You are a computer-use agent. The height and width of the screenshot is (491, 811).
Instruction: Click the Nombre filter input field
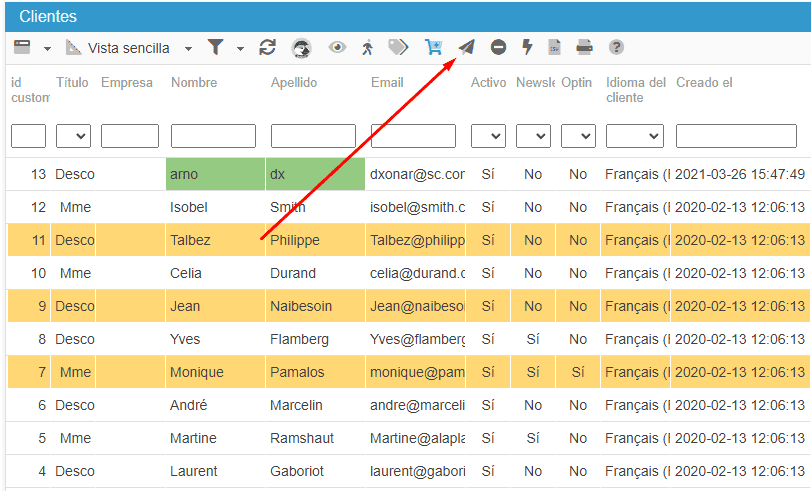(213, 136)
